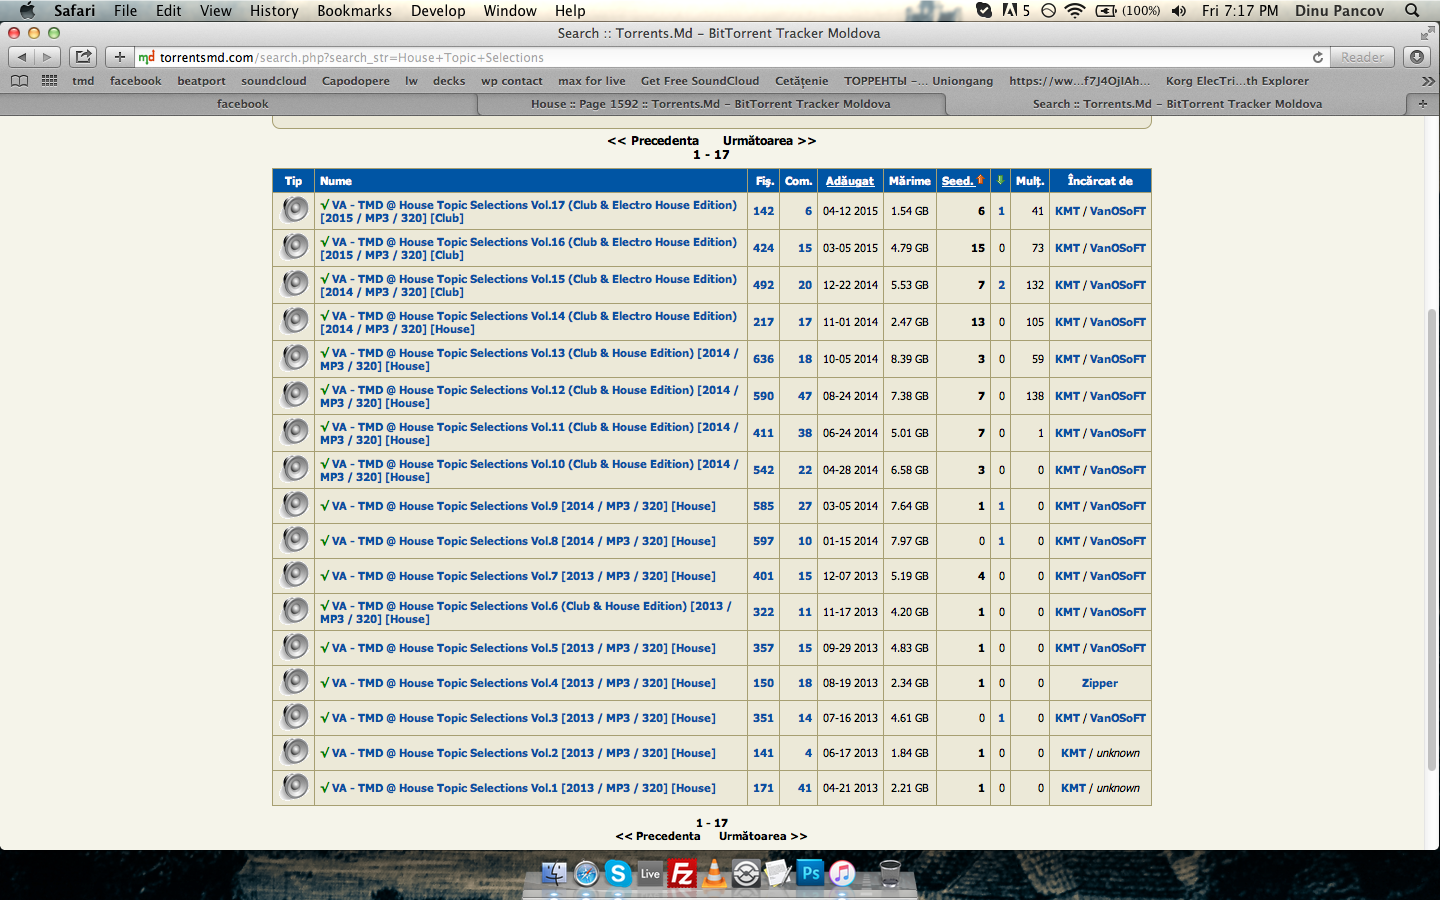The width and height of the screenshot is (1440, 900).
Task: Open the Window menu
Action: point(510,10)
